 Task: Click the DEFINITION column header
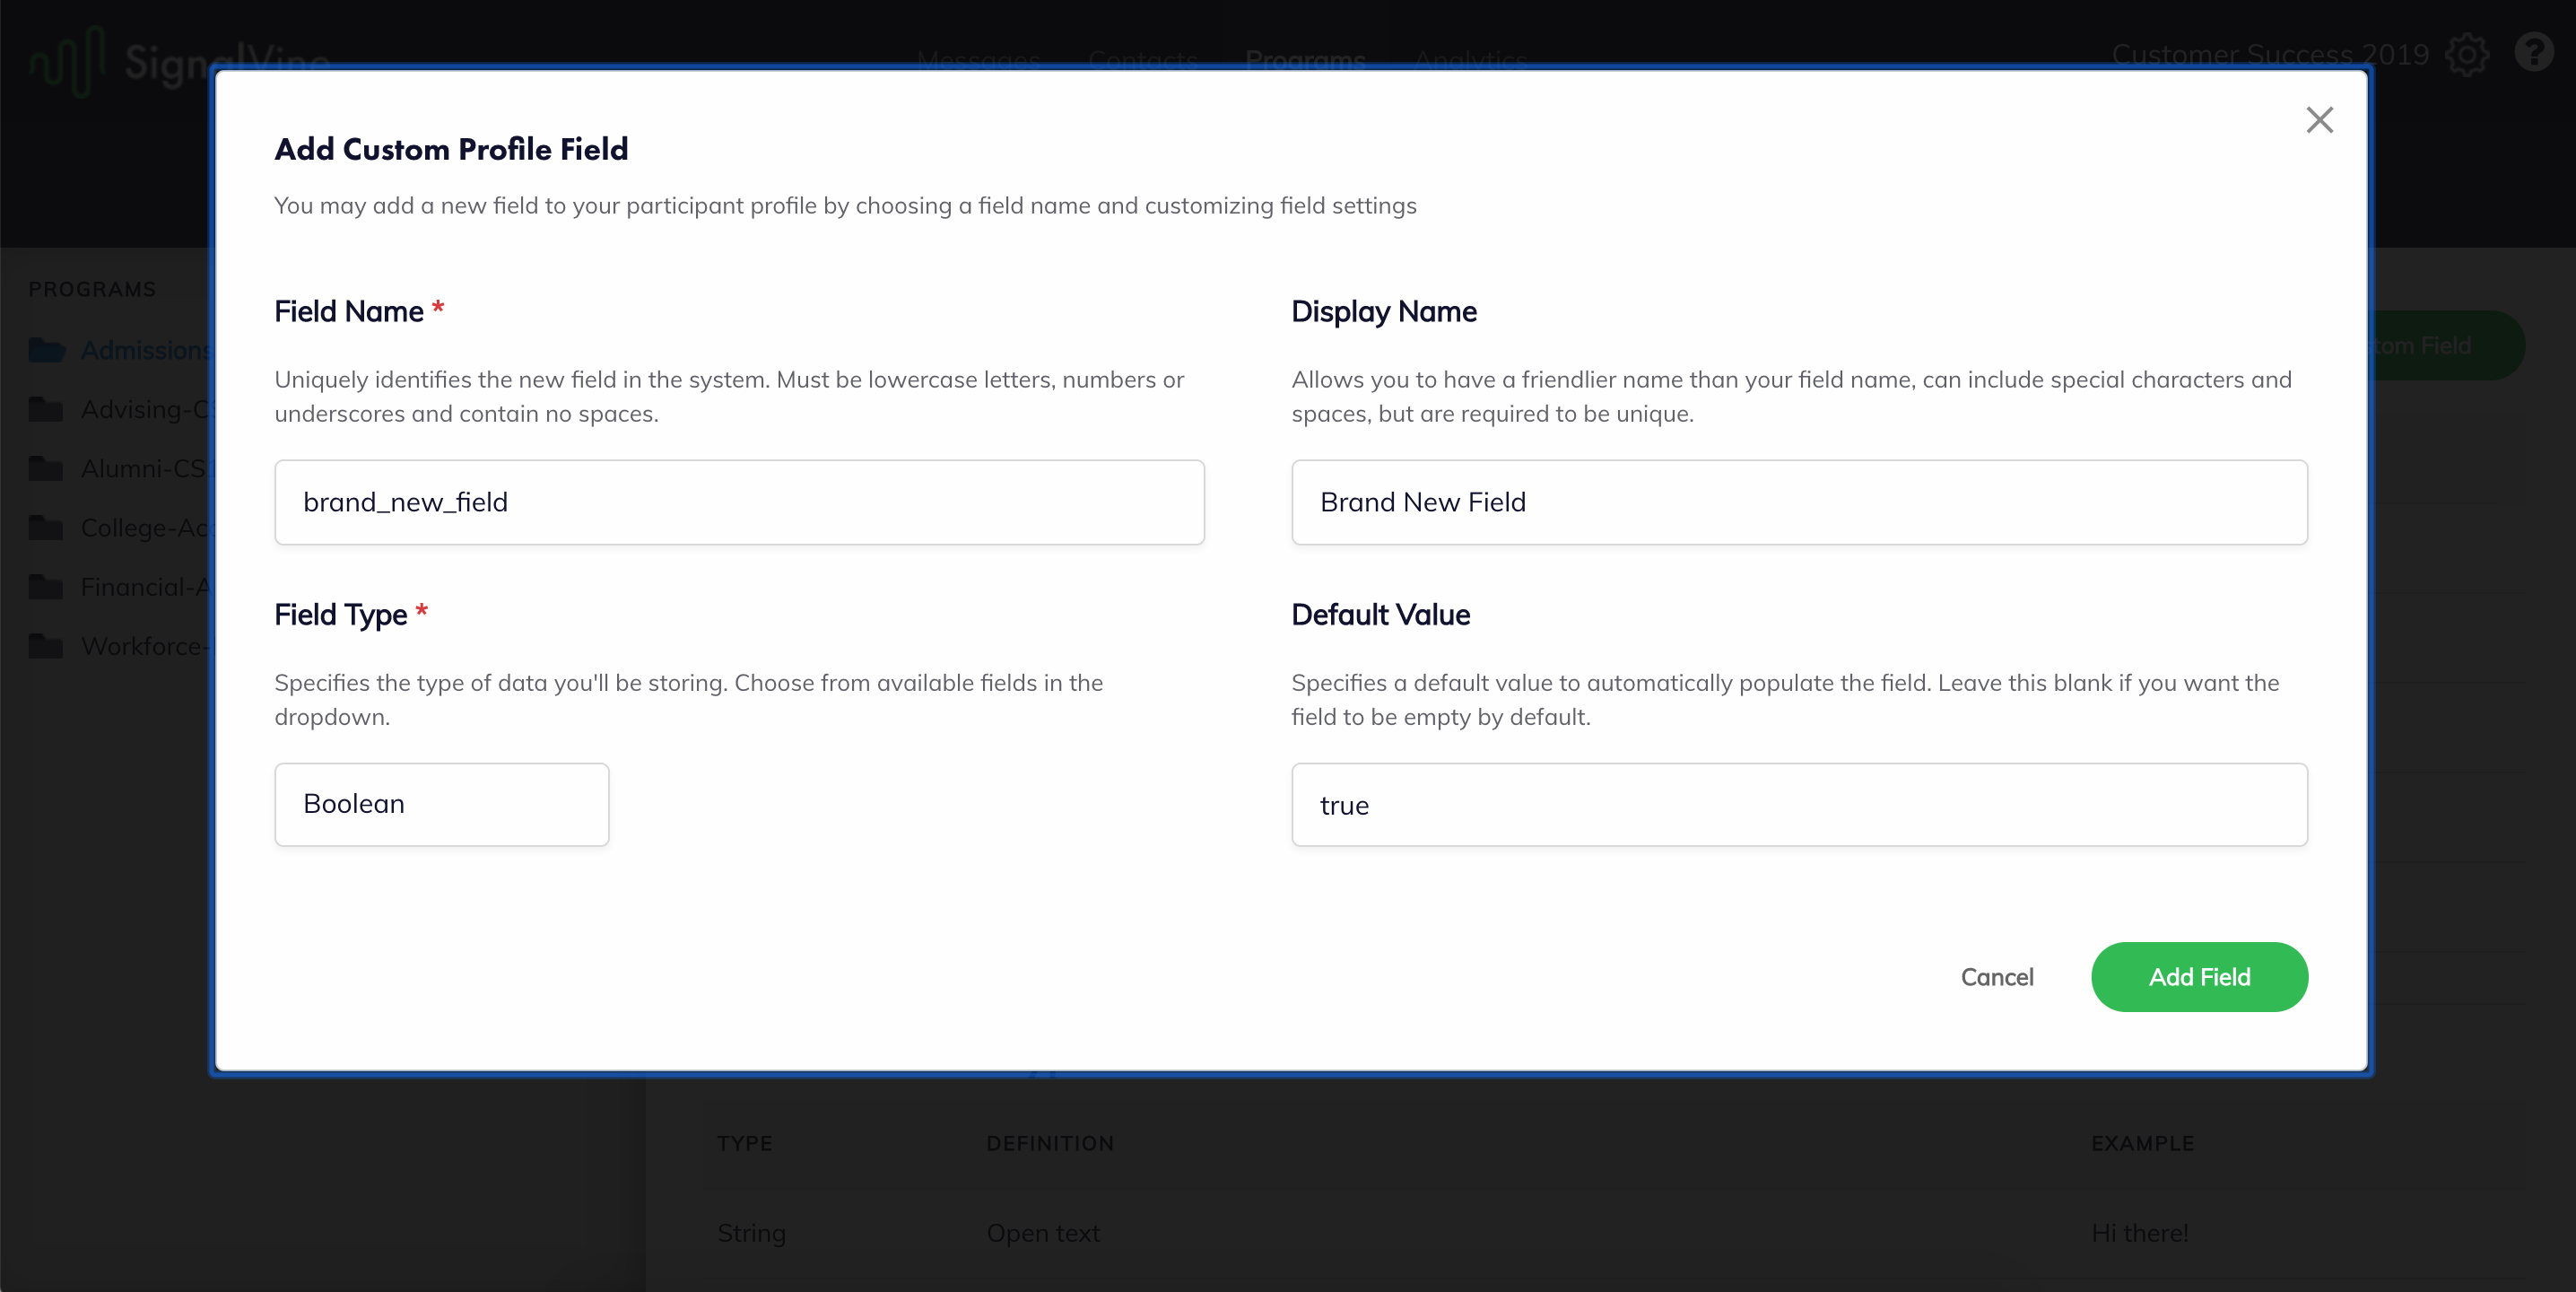1050,1143
